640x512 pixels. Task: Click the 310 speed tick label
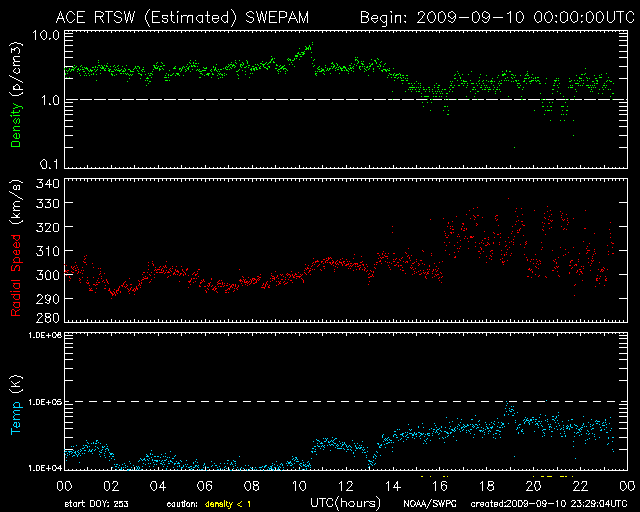coord(48,251)
